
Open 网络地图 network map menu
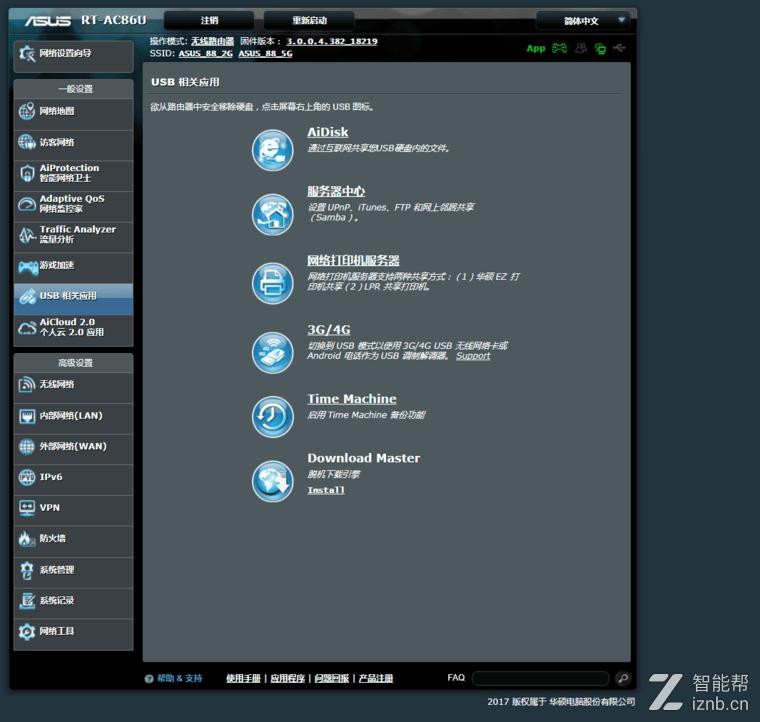click(x=74, y=112)
